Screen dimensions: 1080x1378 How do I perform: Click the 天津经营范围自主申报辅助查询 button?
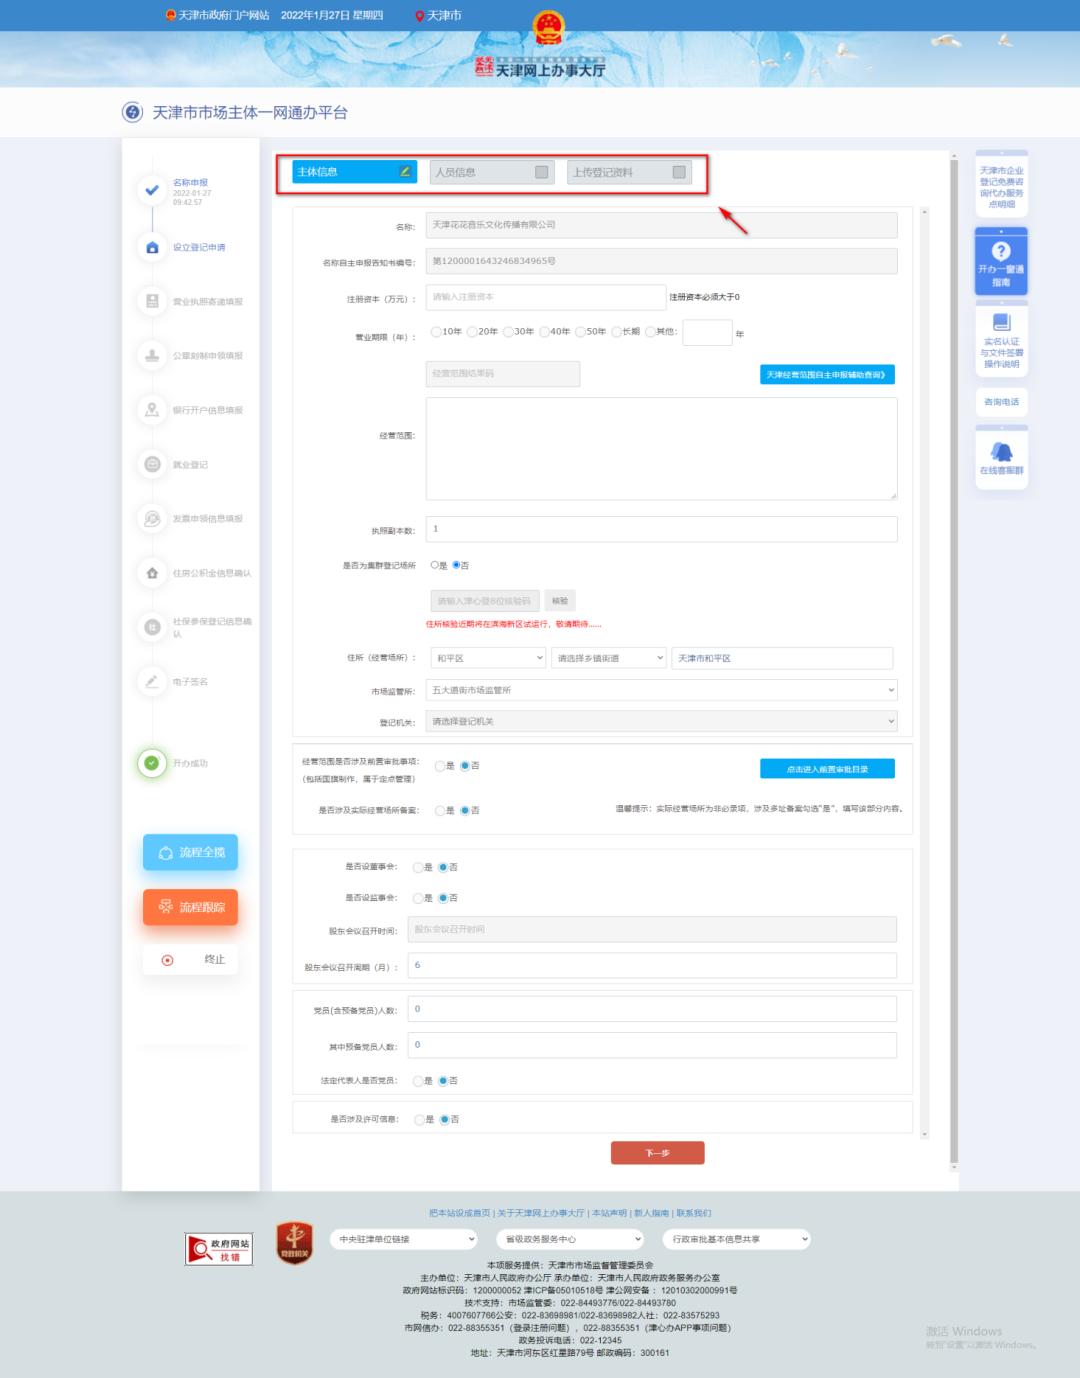click(827, 375)
